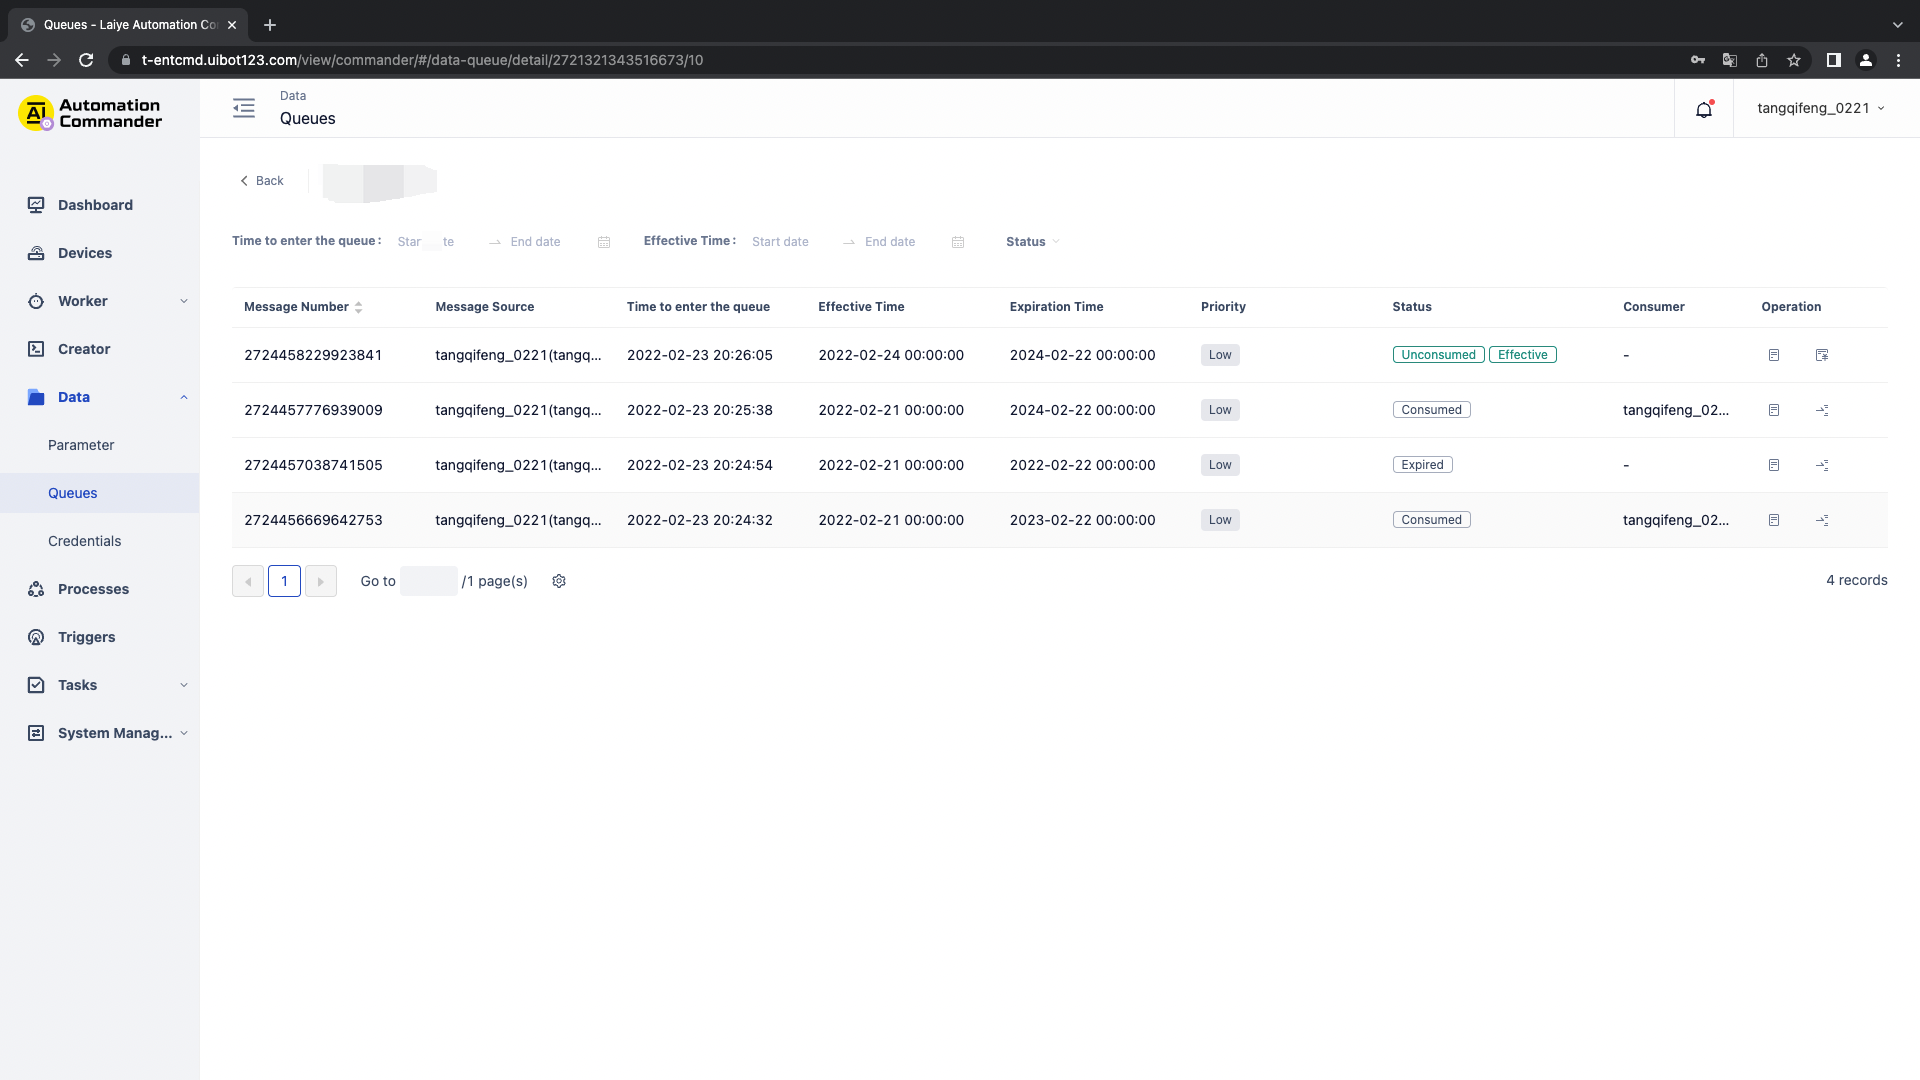Go back in browser history
Screen dimensions: 1920x1080
point(22,60)
